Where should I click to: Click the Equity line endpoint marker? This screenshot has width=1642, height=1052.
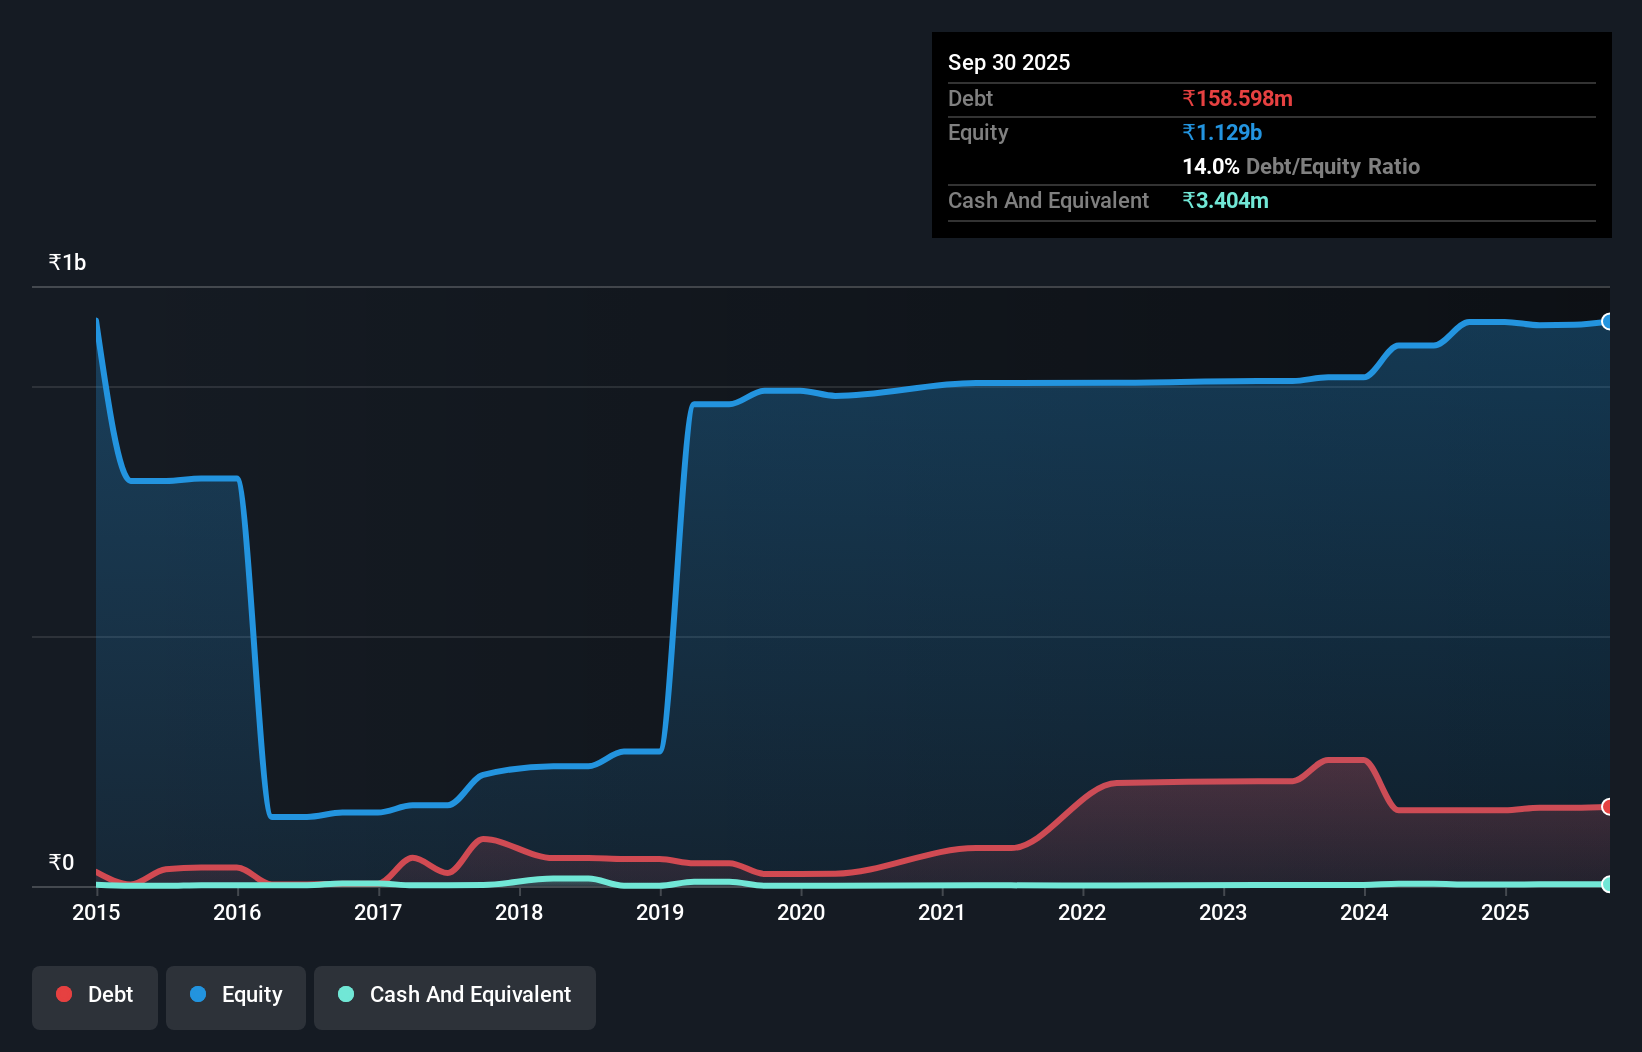(1608, 322)
